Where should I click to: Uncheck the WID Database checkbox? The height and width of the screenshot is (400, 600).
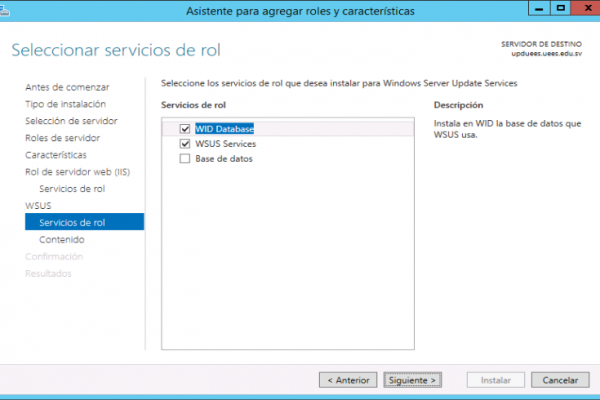pos(185,129)
